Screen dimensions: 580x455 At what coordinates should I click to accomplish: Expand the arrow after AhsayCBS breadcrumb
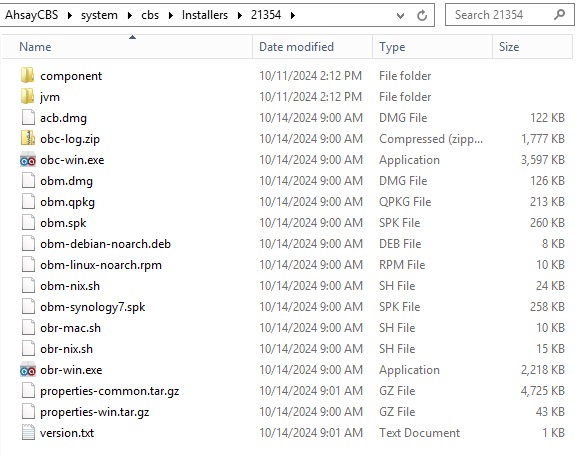point(70,16)
